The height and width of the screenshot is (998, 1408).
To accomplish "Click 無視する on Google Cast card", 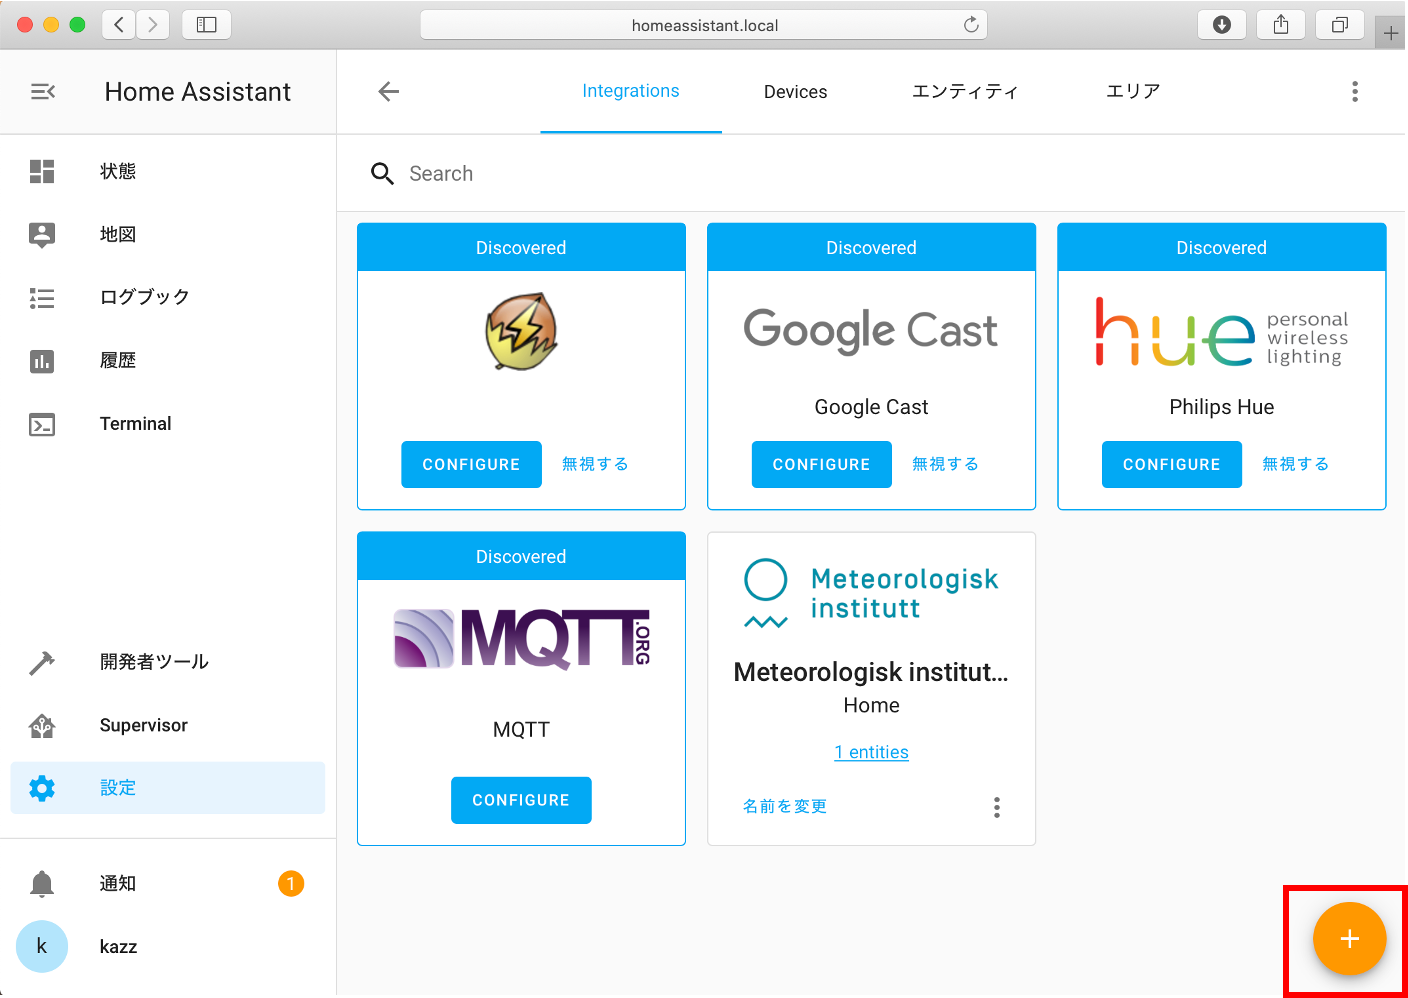I will [945, 464].
